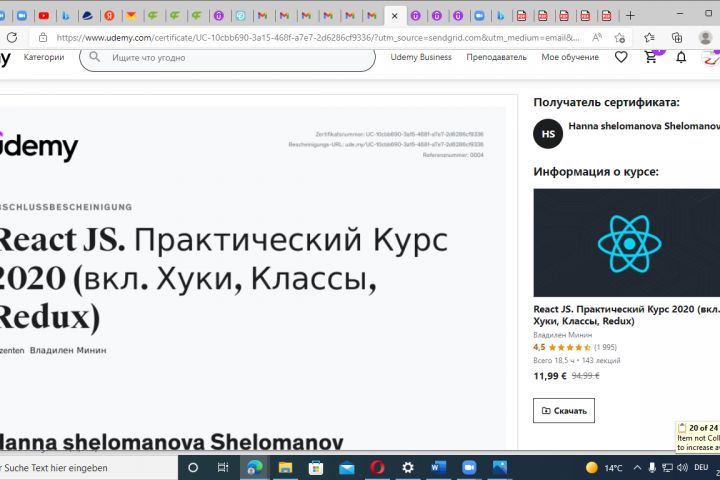Open Microsoft Store from the taskbar
This screenshot has height=480, width=720.
(x=315, y=468)
